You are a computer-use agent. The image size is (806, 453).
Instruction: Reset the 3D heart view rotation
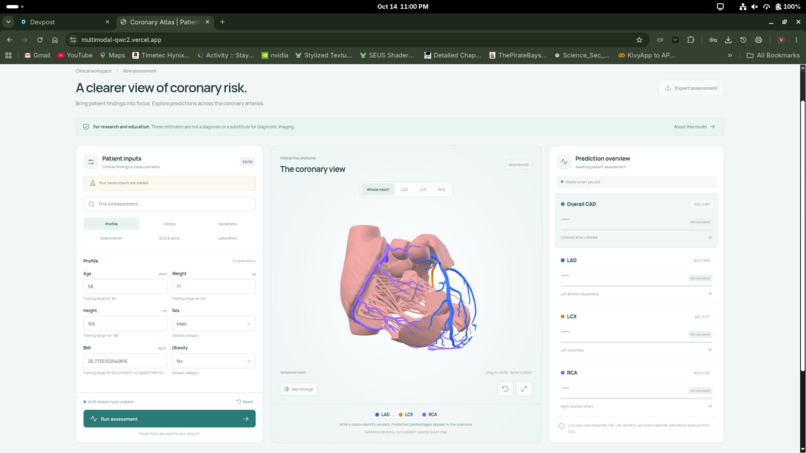(x=505, y=389)
